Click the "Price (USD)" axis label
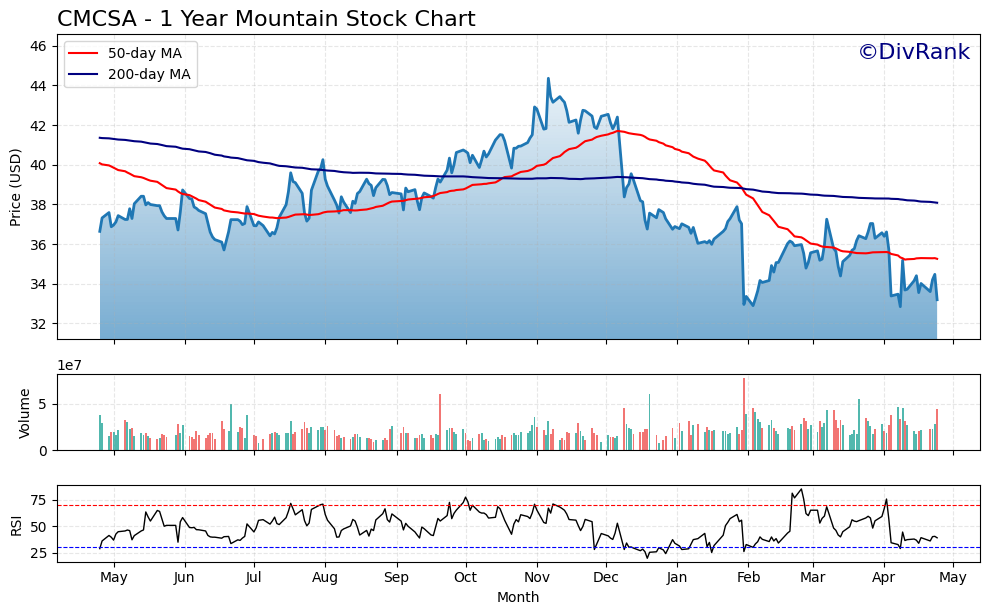The image size is (989, 615). tap(16, 187)
